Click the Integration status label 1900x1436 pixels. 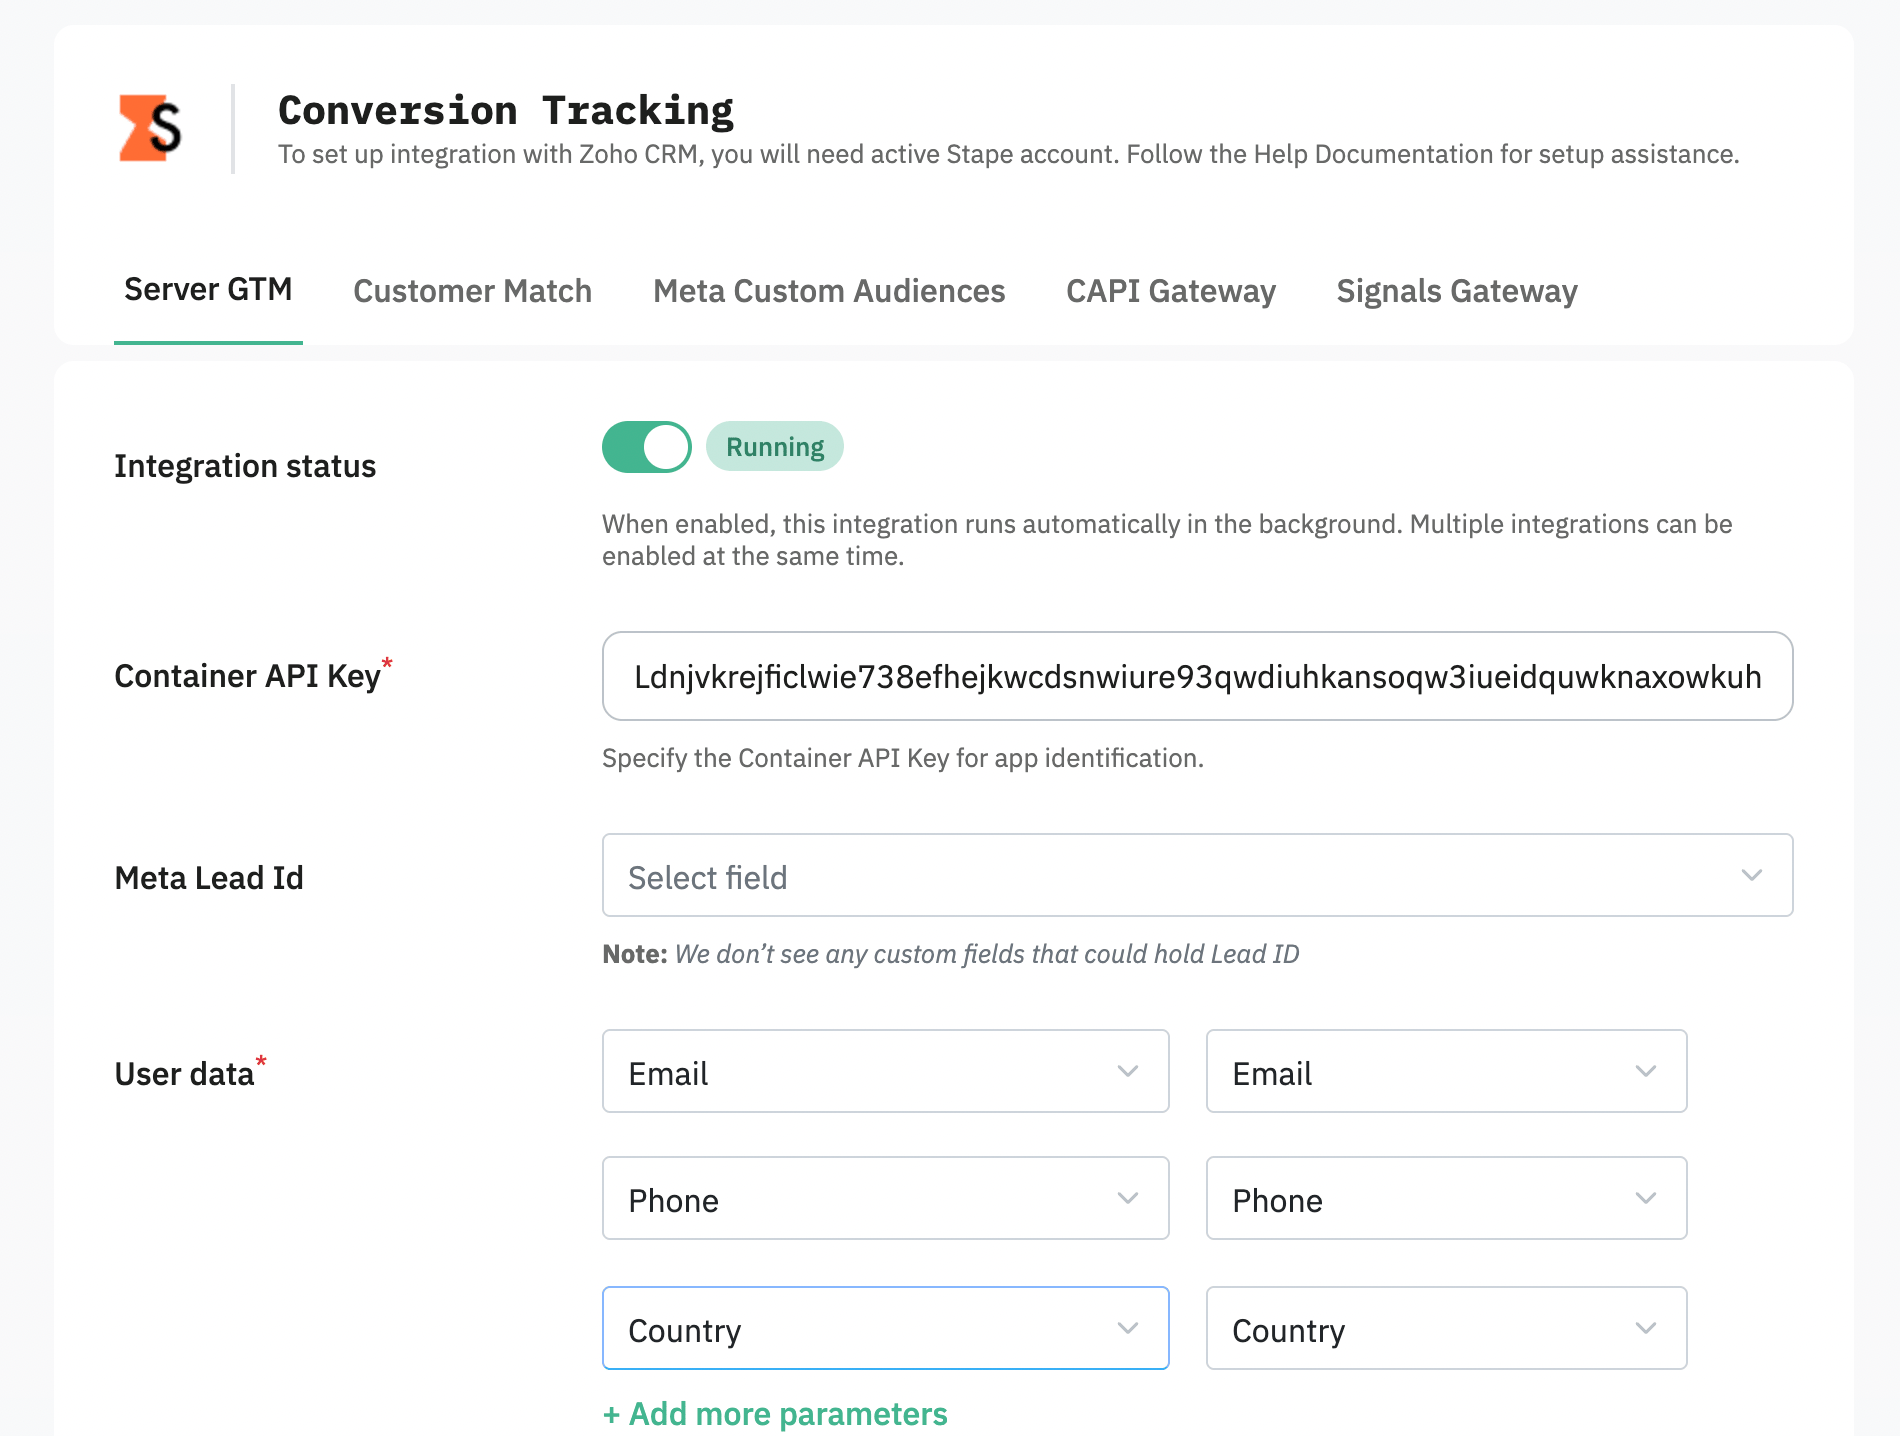pyautogui.click(x=245, y=466)
